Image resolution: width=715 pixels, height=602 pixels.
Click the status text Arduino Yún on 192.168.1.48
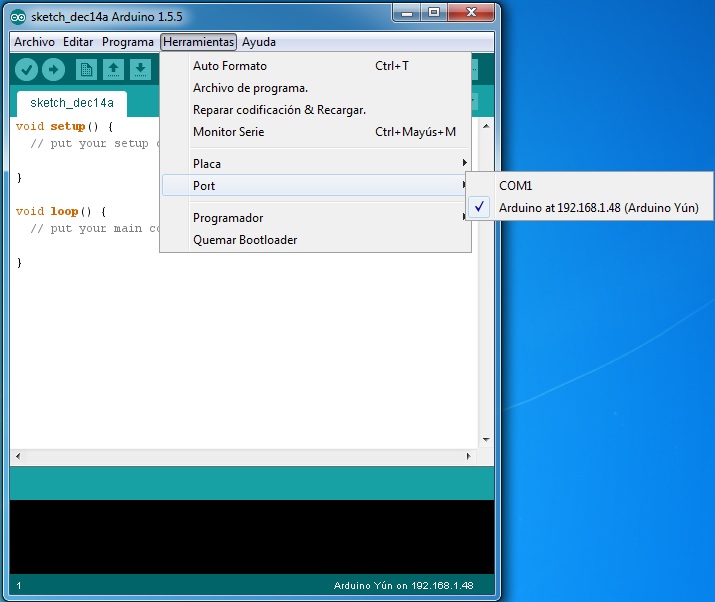click(x=404, y=586)
